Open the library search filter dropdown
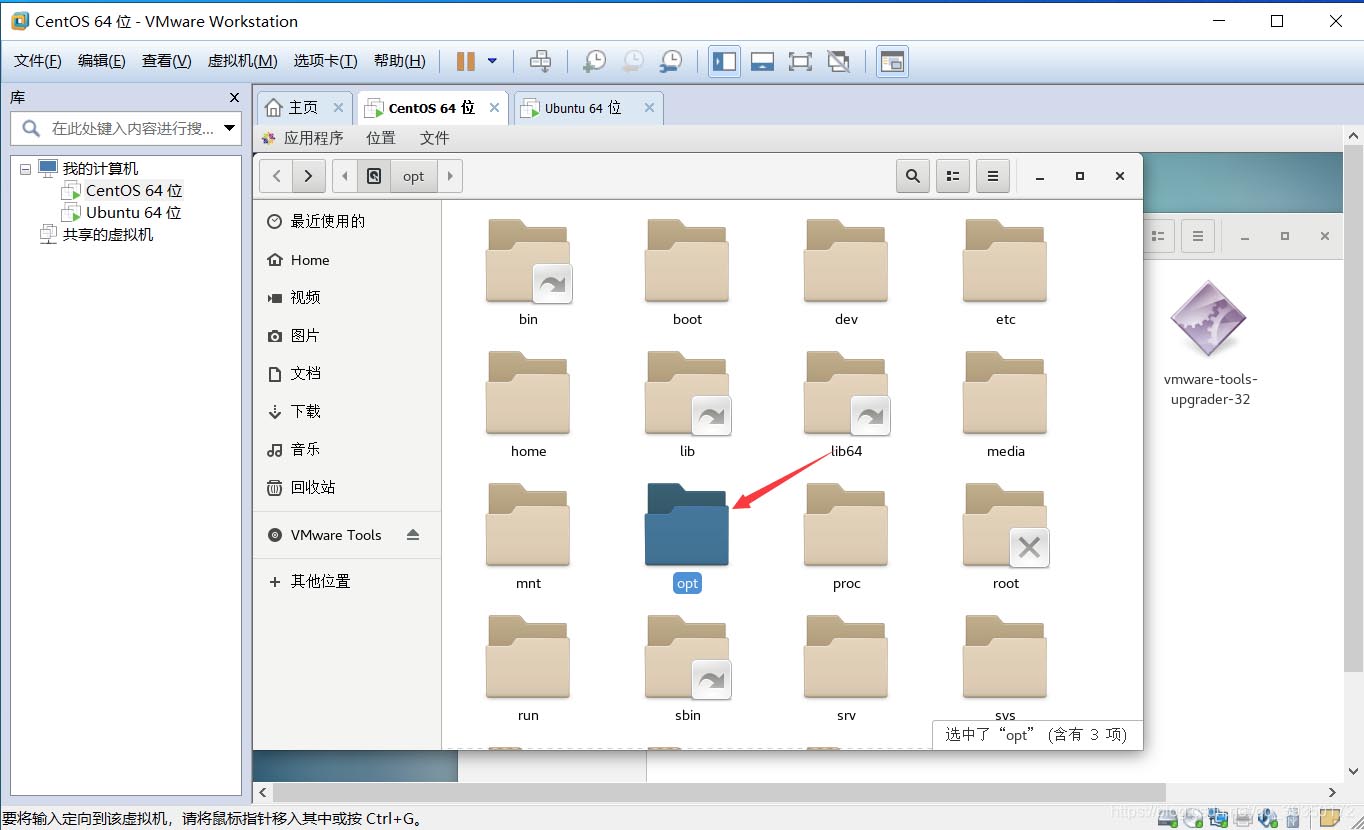1364x830 pixels. pos(231,128)
